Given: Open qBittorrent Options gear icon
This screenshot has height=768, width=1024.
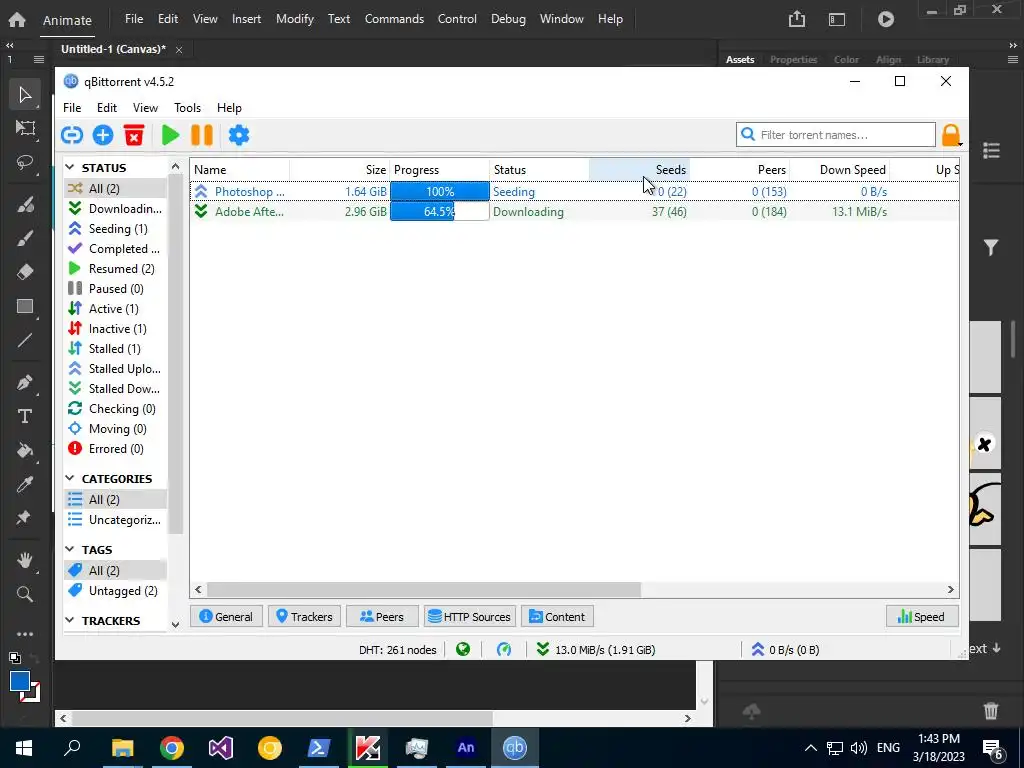Looking at the screenshot, I should 239,135.
